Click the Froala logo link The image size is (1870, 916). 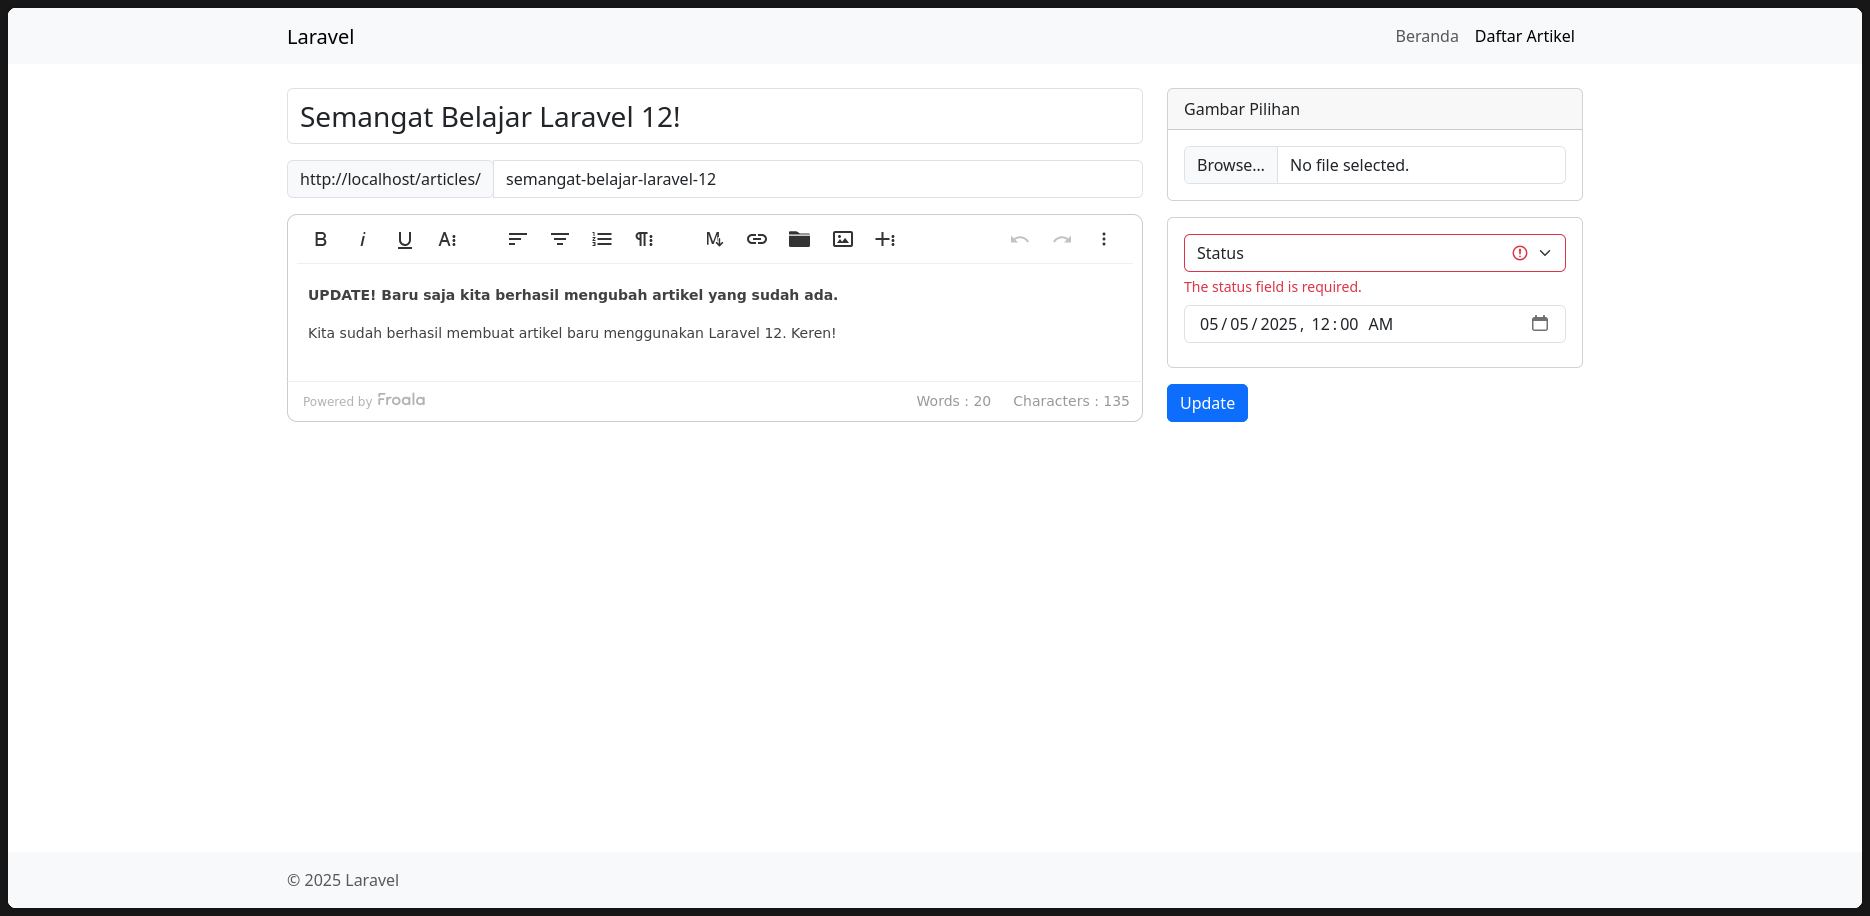point(401,400)
